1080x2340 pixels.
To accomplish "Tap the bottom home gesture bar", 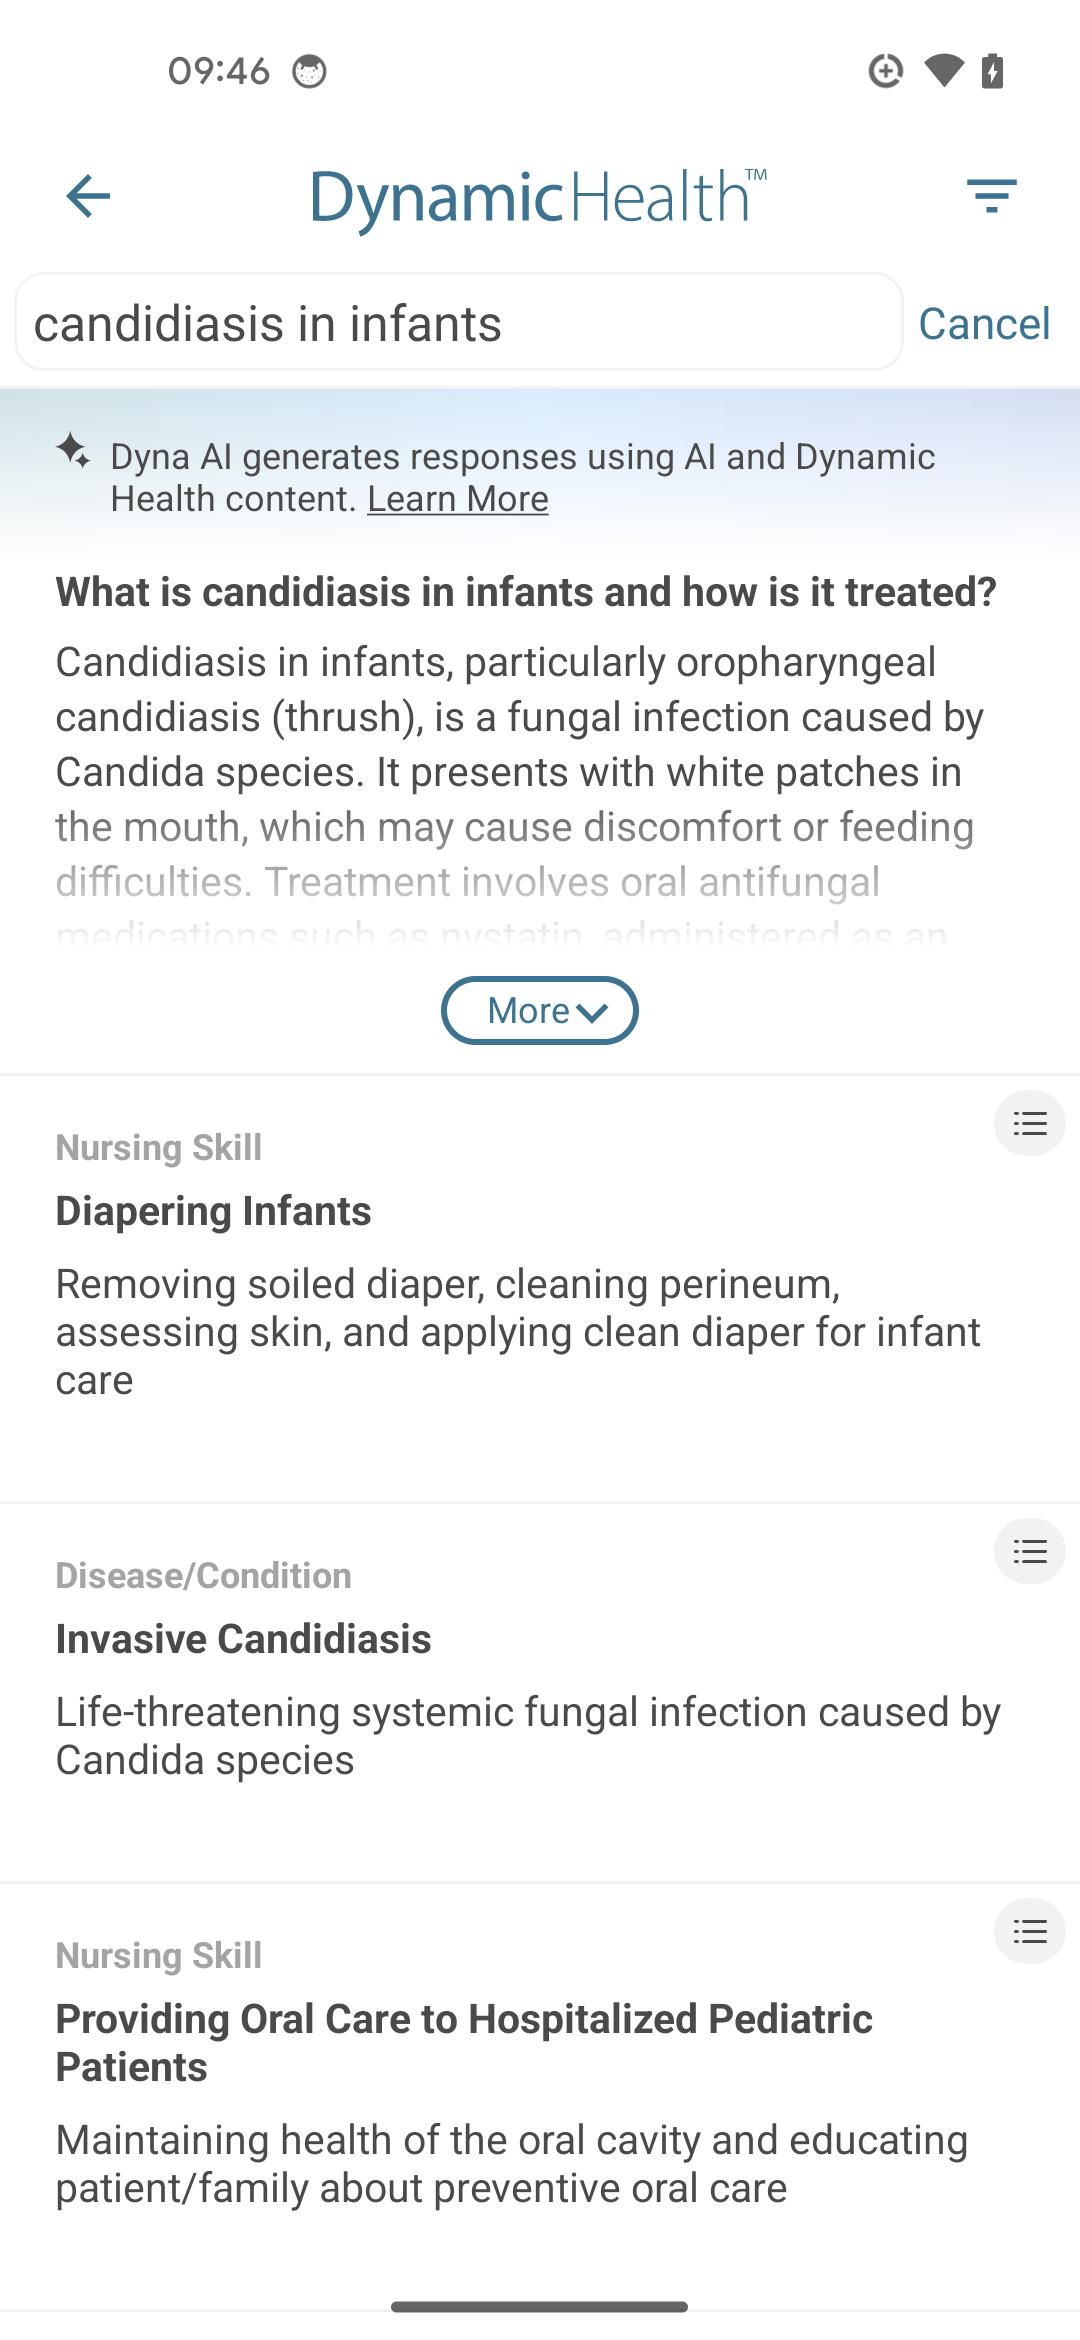I will click(539, 2307).
